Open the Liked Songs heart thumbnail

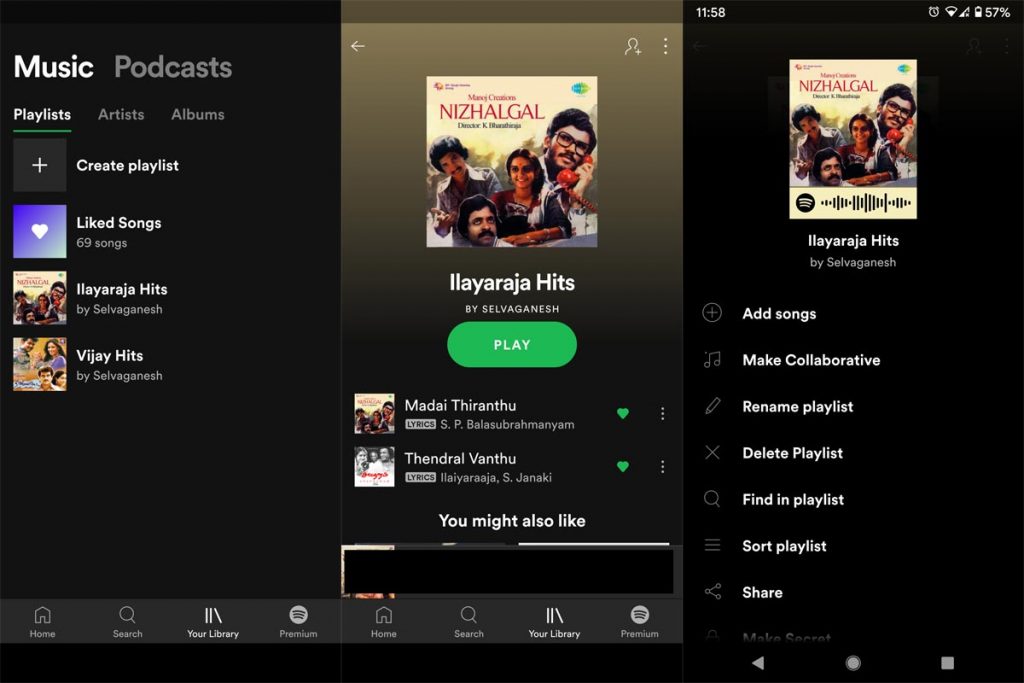click(40, 231)
